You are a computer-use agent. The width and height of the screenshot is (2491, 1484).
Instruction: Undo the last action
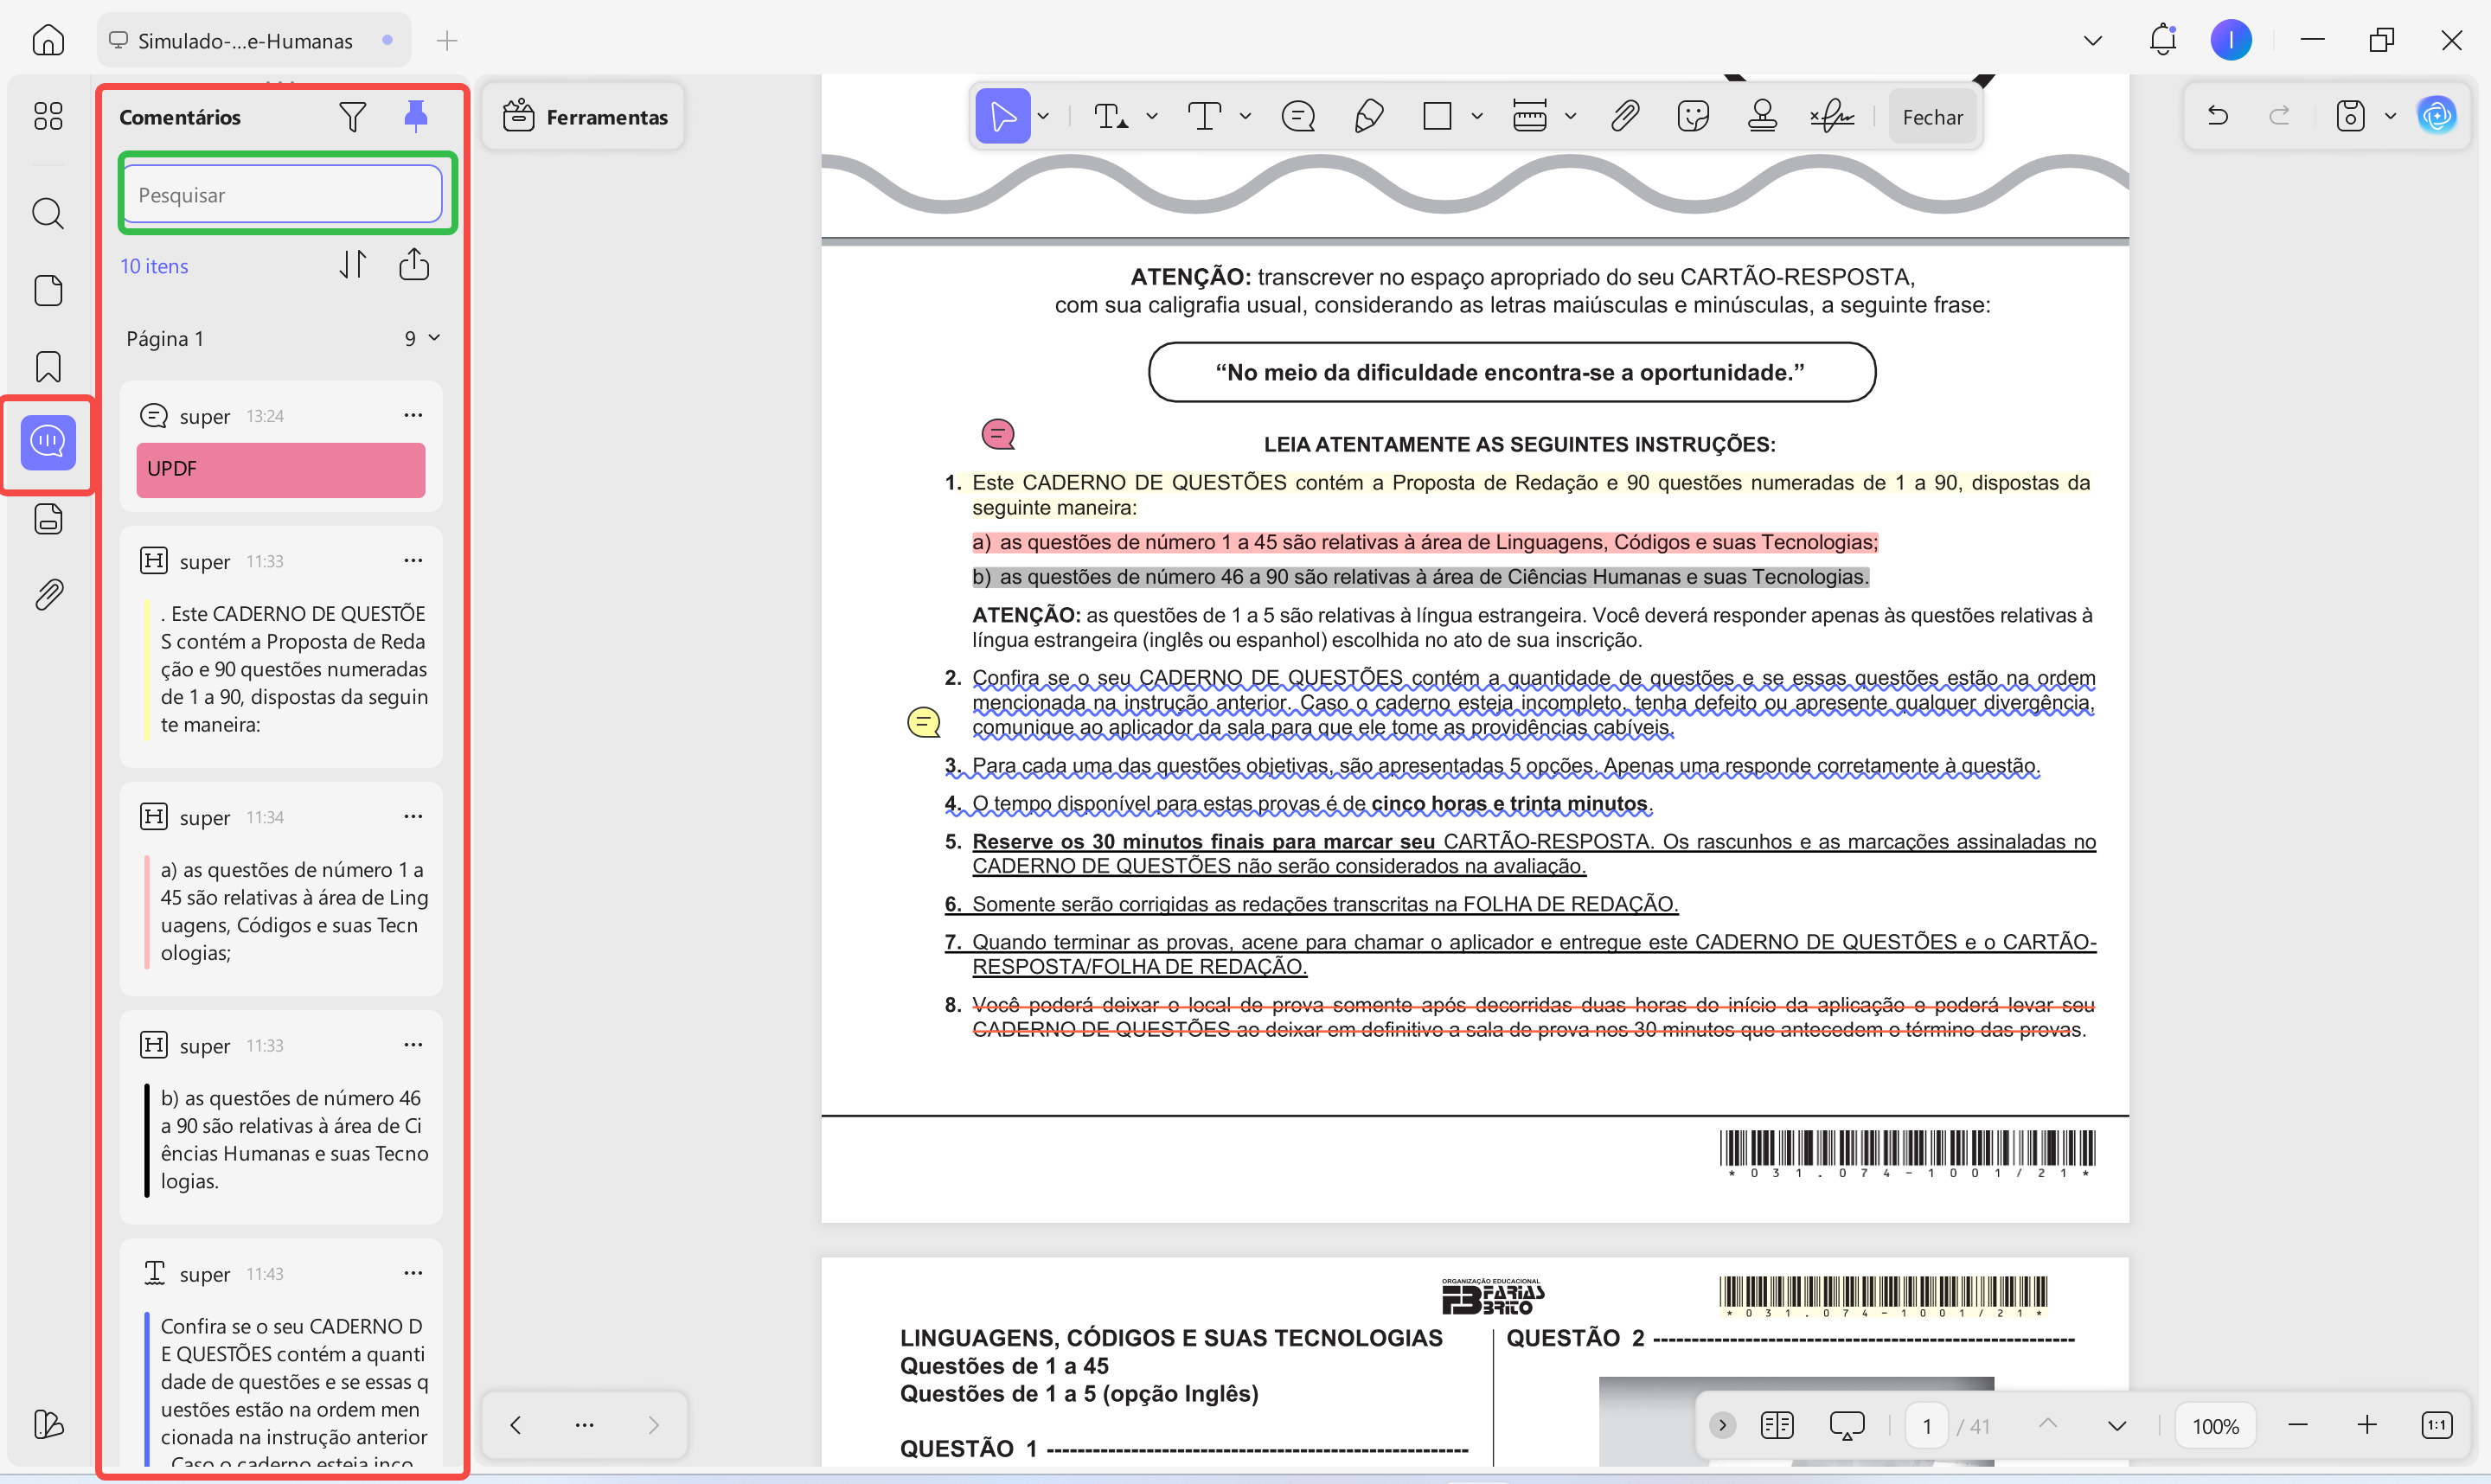[x=2217, y=116]
